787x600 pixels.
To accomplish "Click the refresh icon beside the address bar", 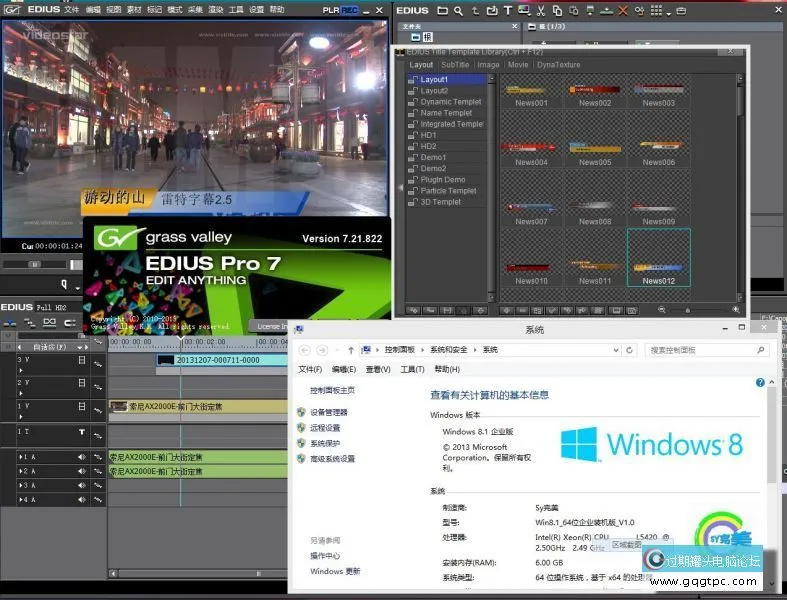I will 632,350.
